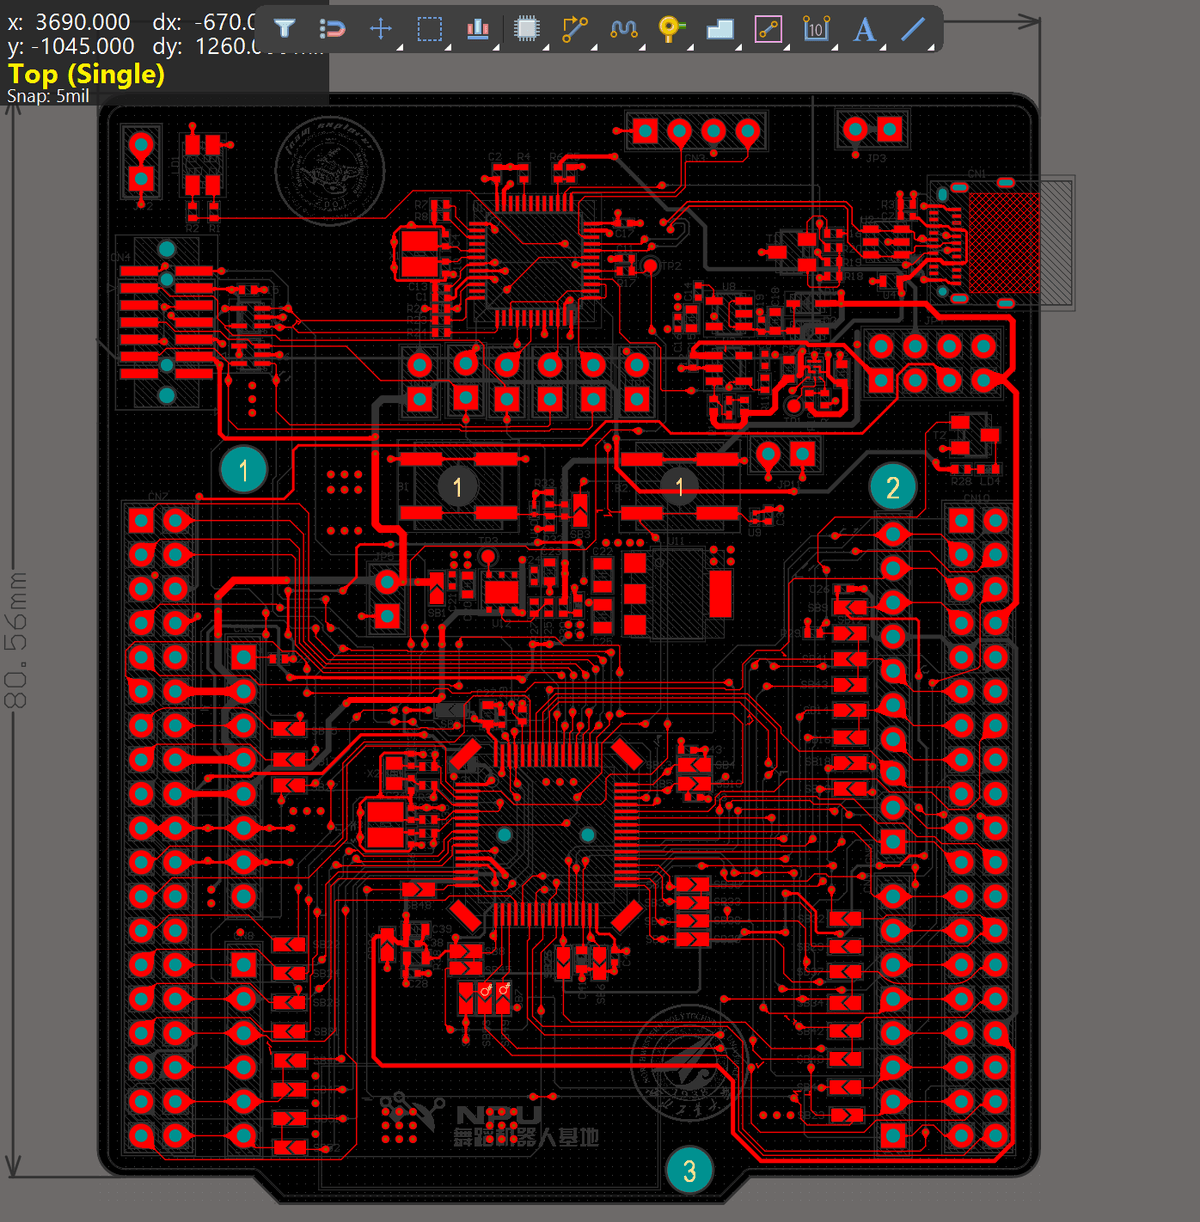Choose the Place Component chip icon

(527, 29)
